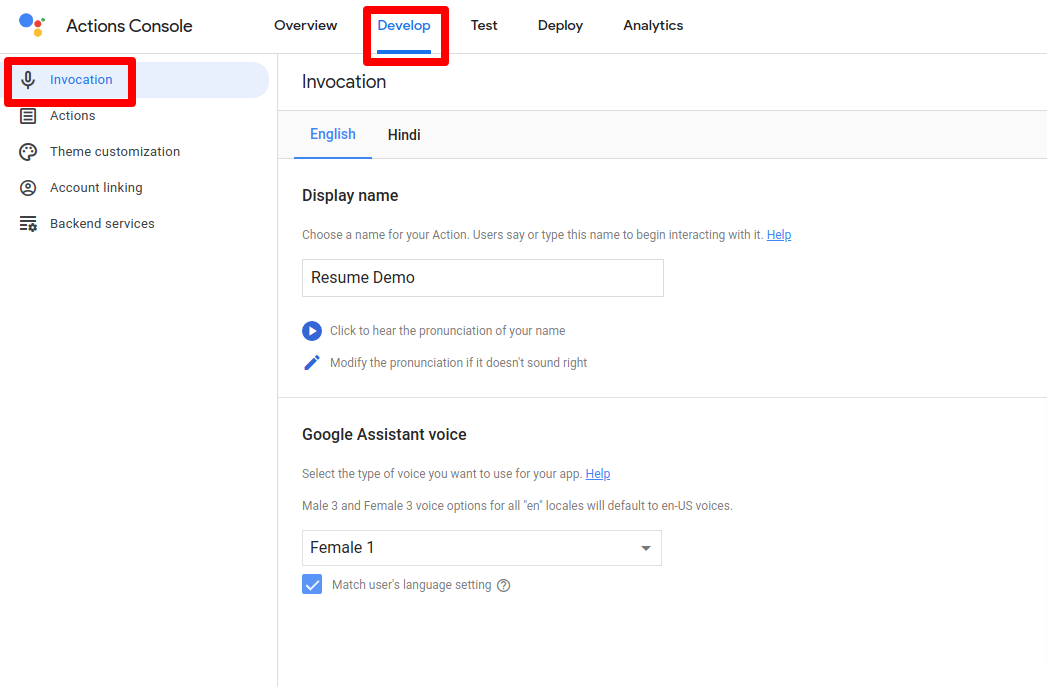The height and width of the screenshot is (687, 1047).
Task: Uncheck Match user's language setting
Action: point(312,584)
